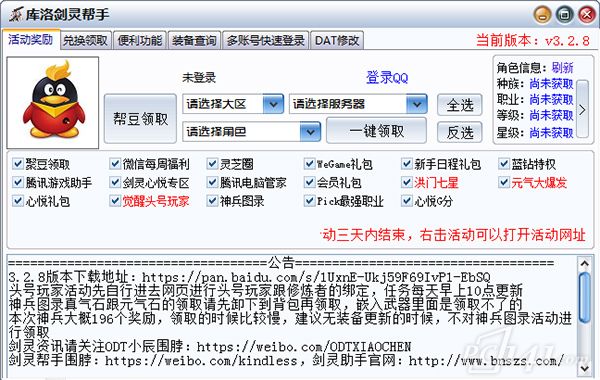
Task: Switch to the 活动奖励 tab
Action: point(31,39)
